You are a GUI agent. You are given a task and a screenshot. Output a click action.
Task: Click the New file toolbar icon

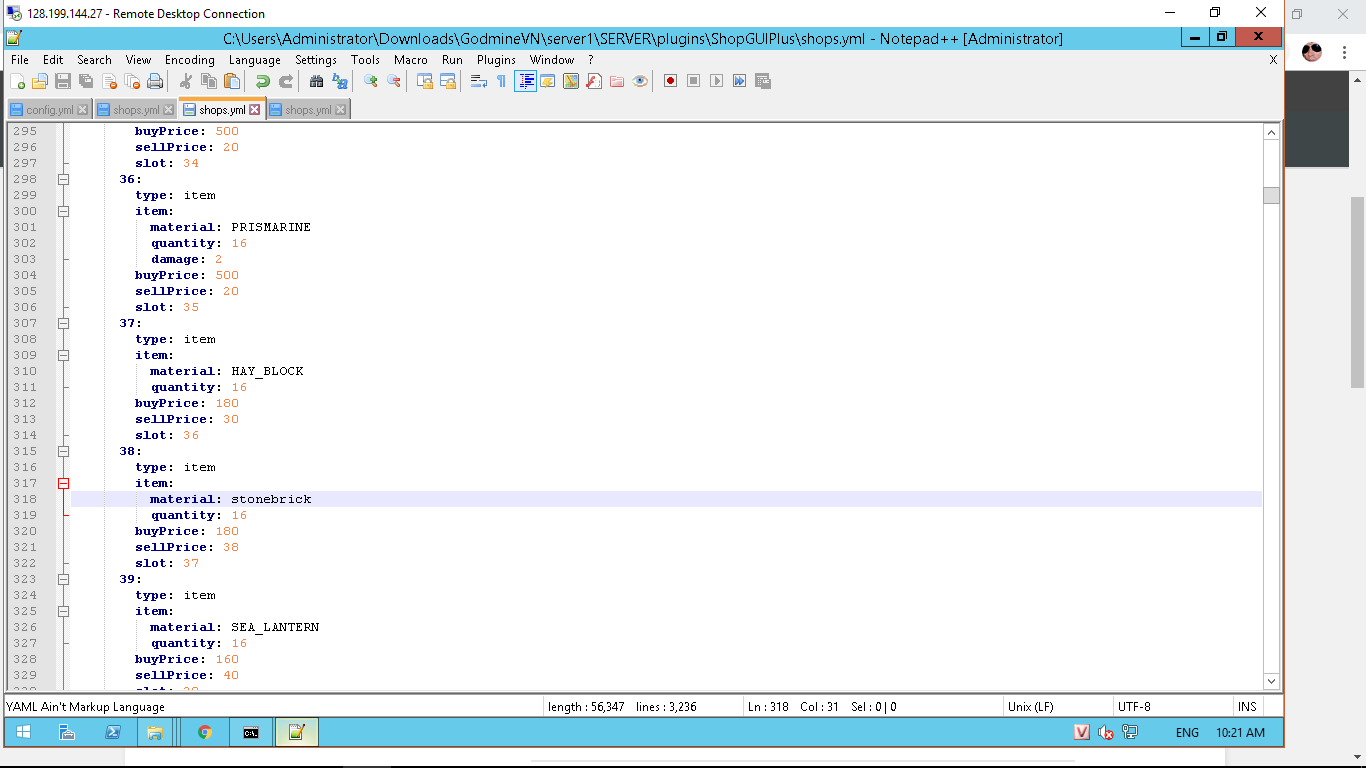(17, 81)
